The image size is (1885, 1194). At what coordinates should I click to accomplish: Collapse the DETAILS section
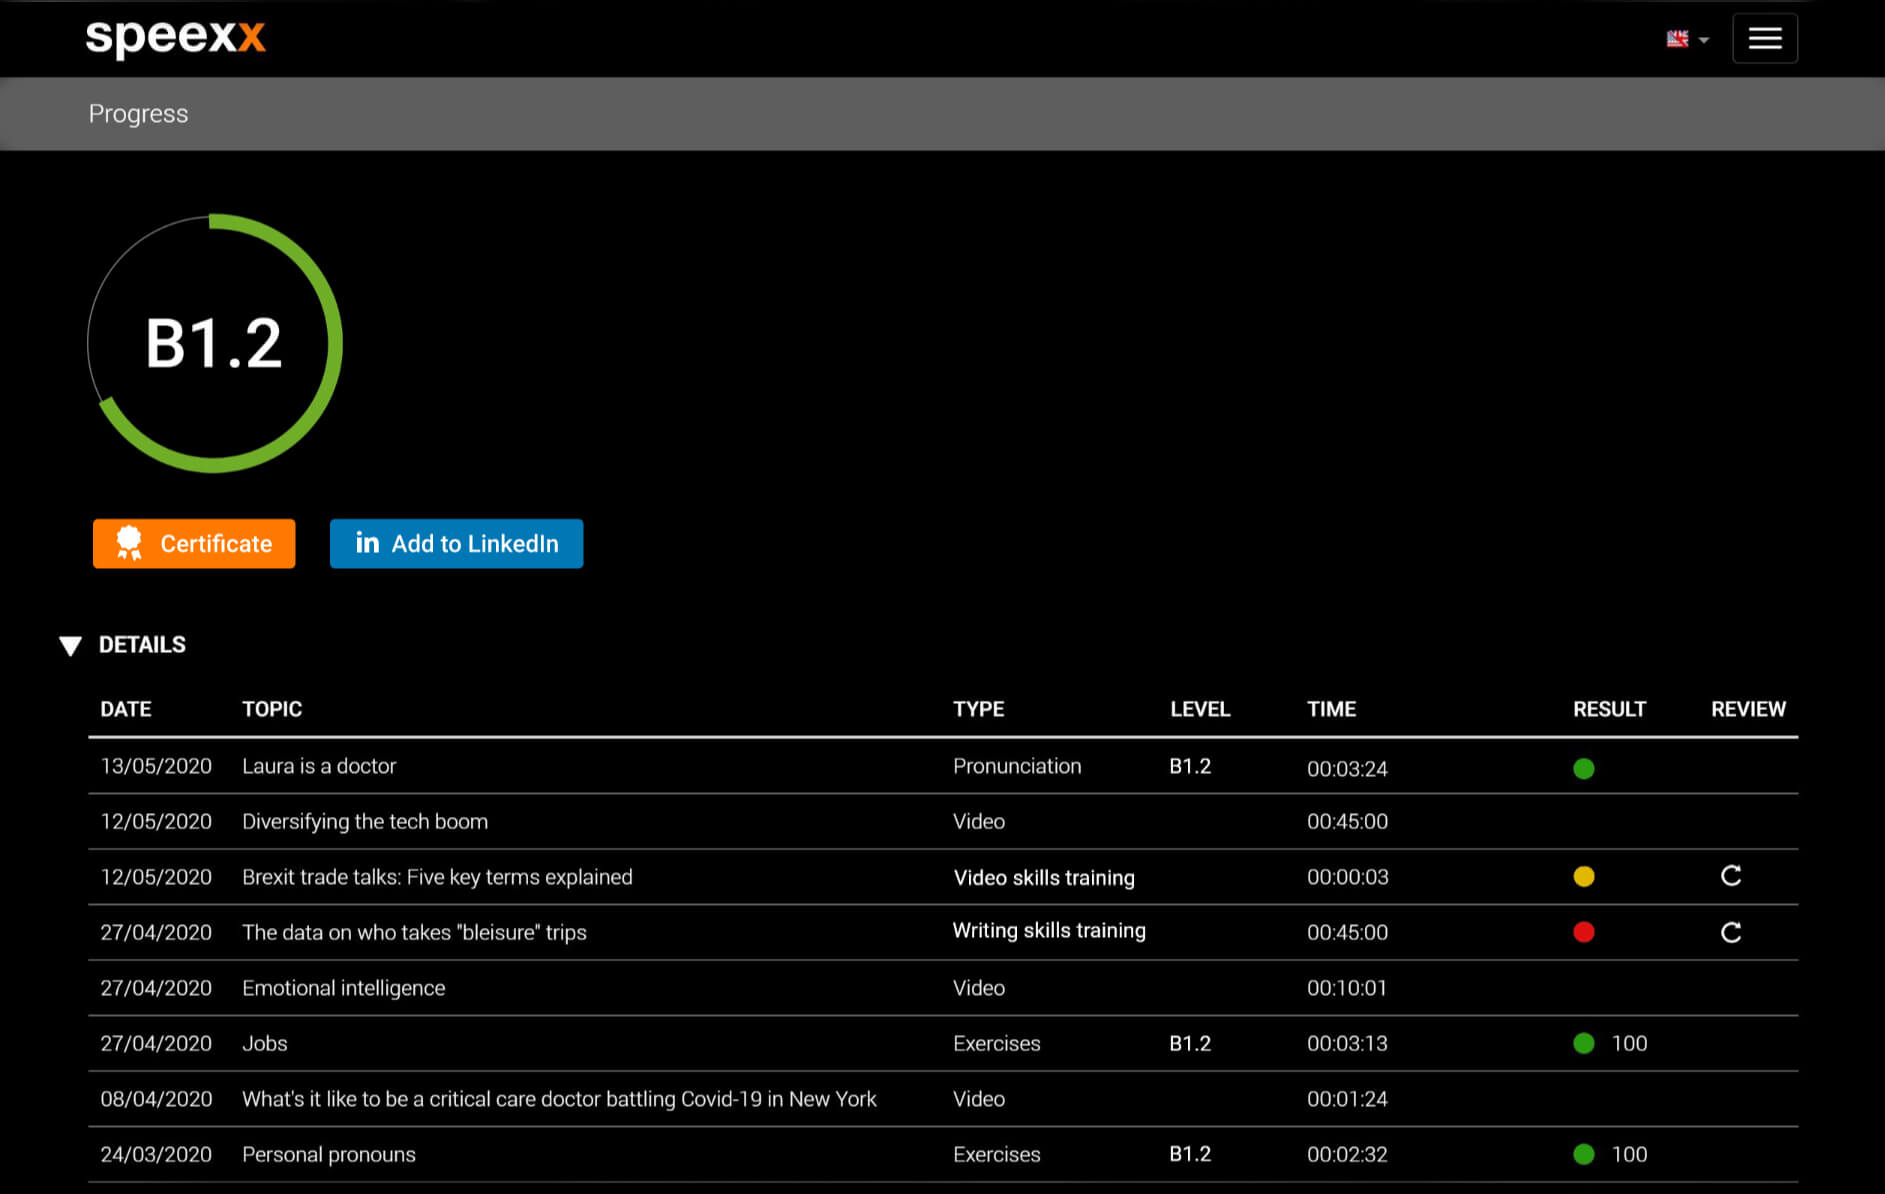pyautogui.click(x=122, y=645)
